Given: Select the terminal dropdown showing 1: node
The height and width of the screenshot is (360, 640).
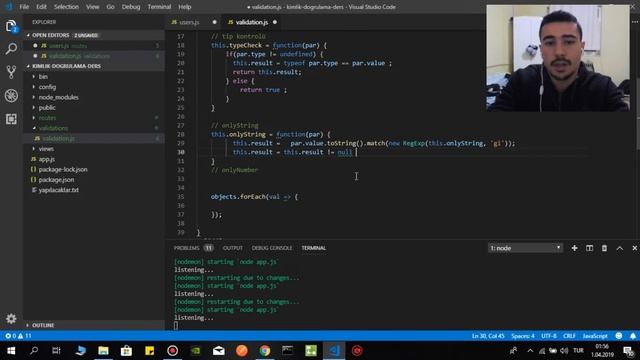Looking at the screenshot, I should (525, 248).
